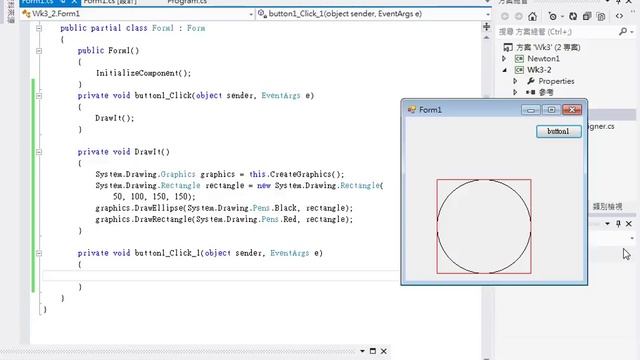The image size is (640, 360).
Task: Collapse the button1_Click_1 method region
Action: [39, 253]
